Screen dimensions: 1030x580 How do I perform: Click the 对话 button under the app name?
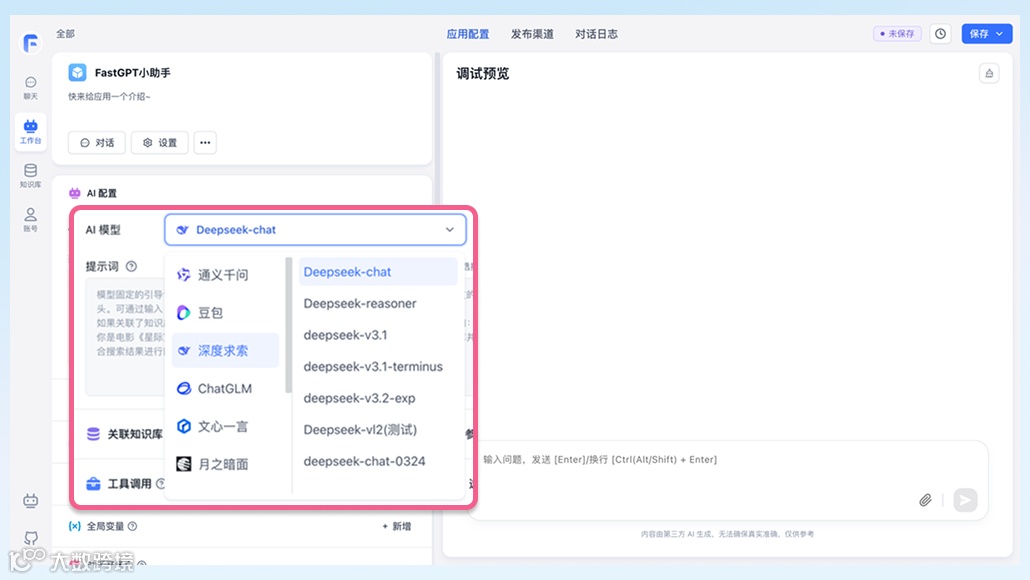point(97,143)
